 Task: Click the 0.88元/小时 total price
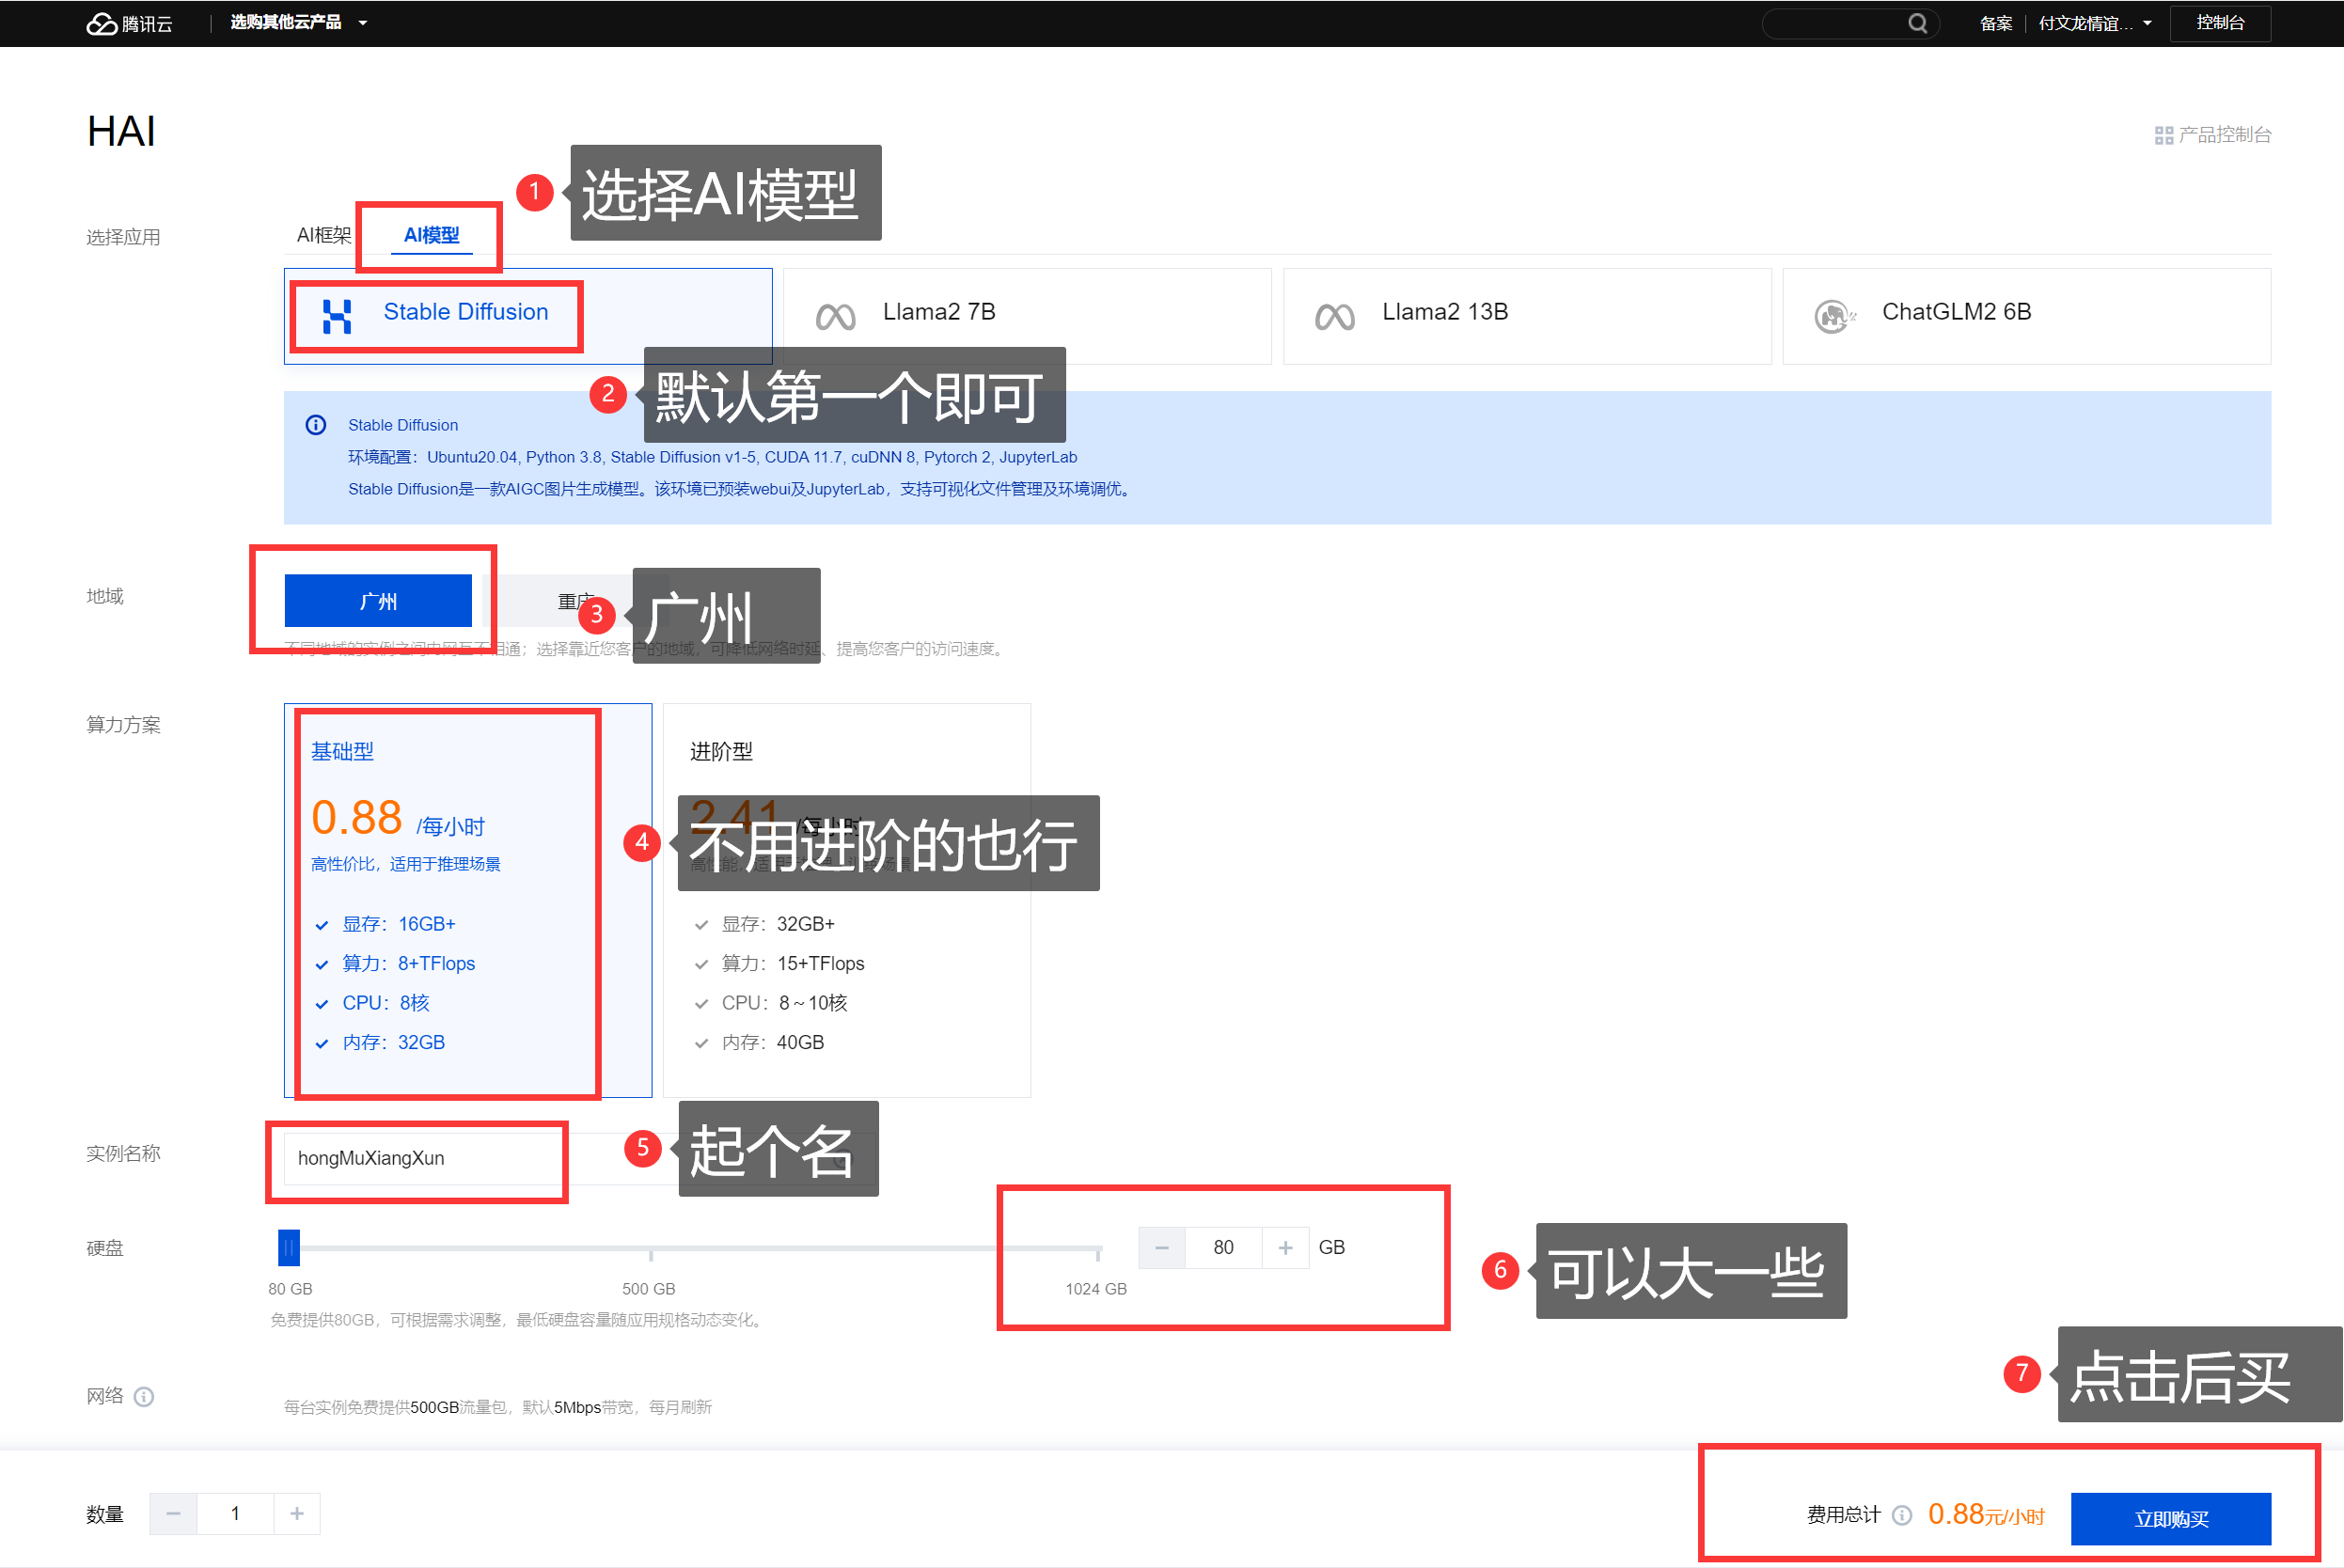tap(1985, 1514)
